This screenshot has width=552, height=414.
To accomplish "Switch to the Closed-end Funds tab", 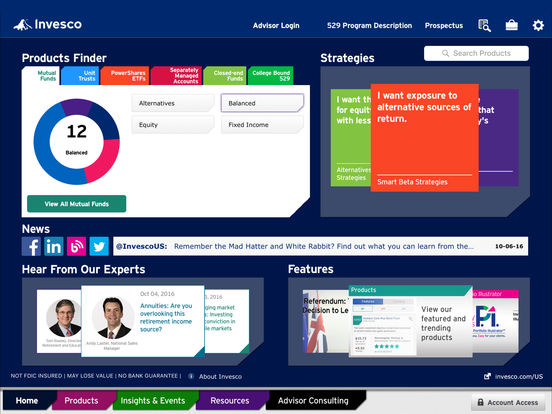I will tap(225, 76).
